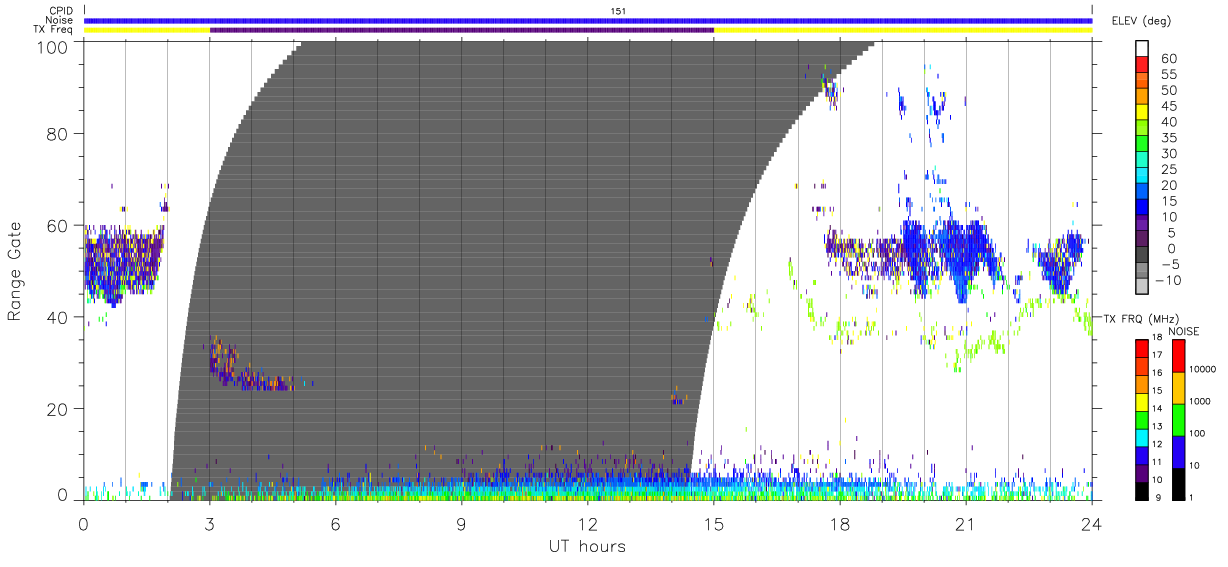Image resolution: width=1228 pixels, height=567 pixels.
Task: Click the 'Range Gate' axis title
Action: tap(15, 271)
